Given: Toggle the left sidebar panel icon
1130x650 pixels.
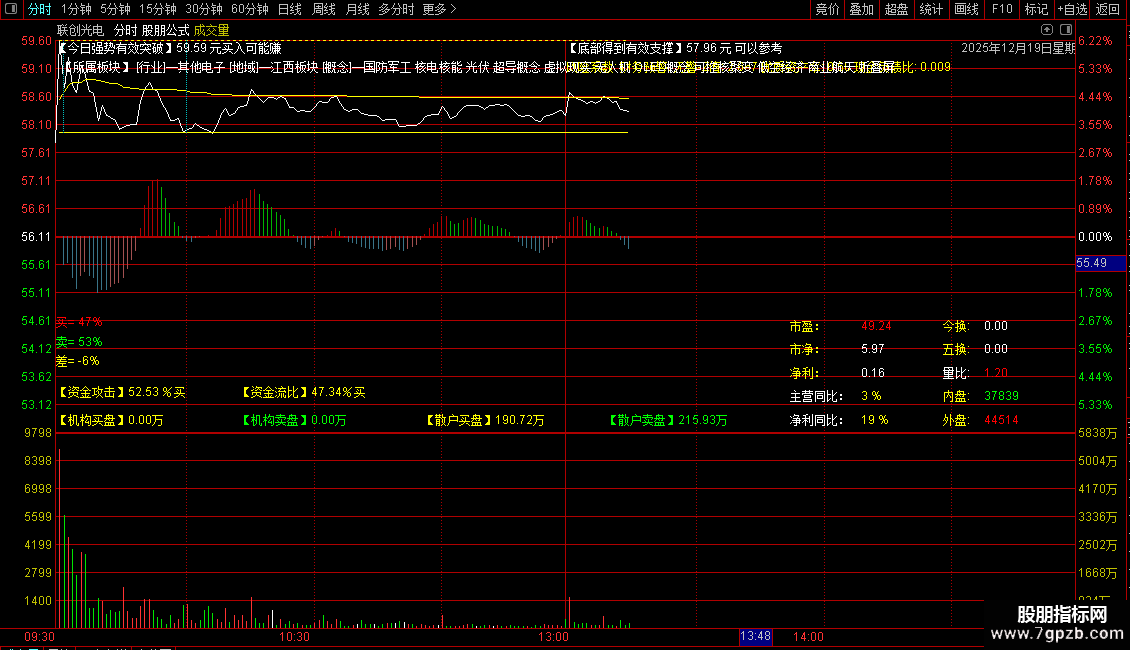Looking at the screenshot, I should pyautogui.click(x=11, y=9).
